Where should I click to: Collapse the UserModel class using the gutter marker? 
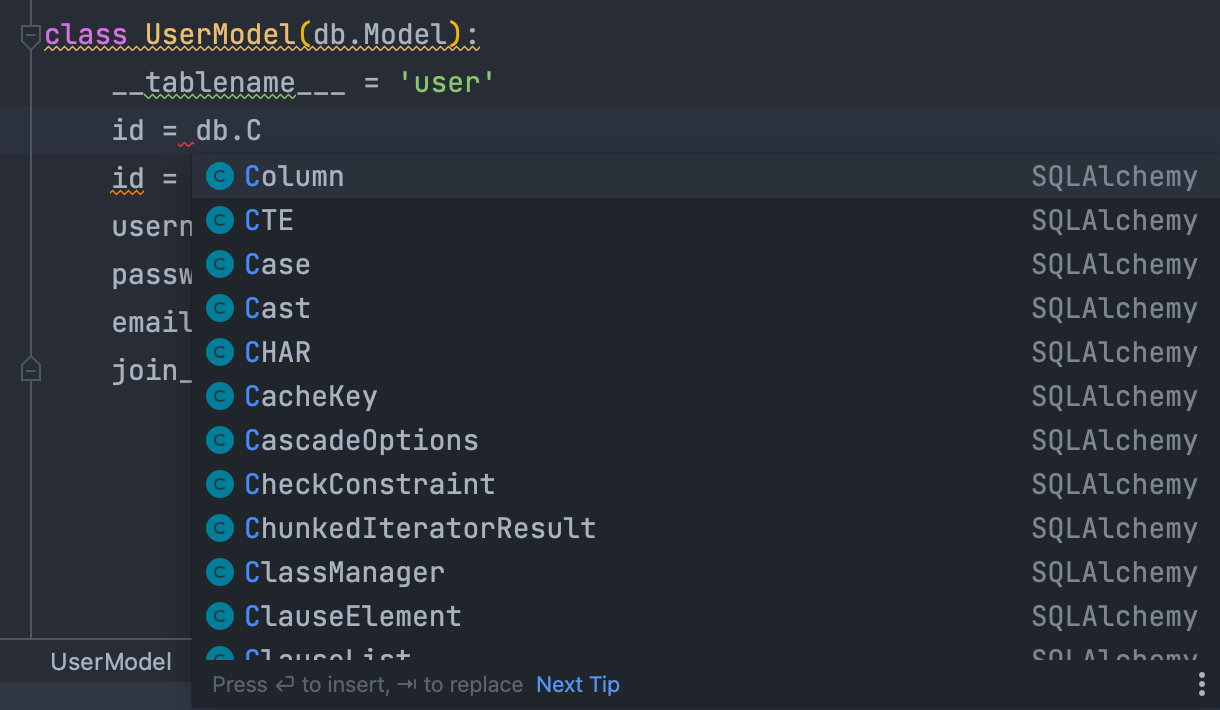[x=30, y=33]
